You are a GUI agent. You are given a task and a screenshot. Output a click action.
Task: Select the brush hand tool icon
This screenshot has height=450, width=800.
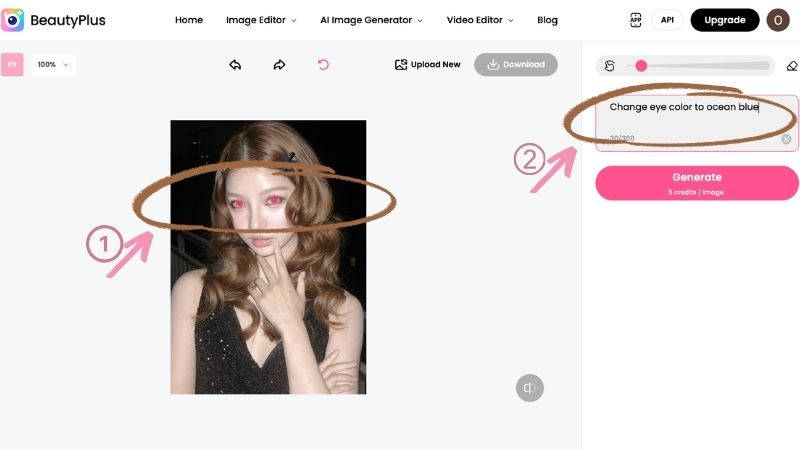click(609, 66)
